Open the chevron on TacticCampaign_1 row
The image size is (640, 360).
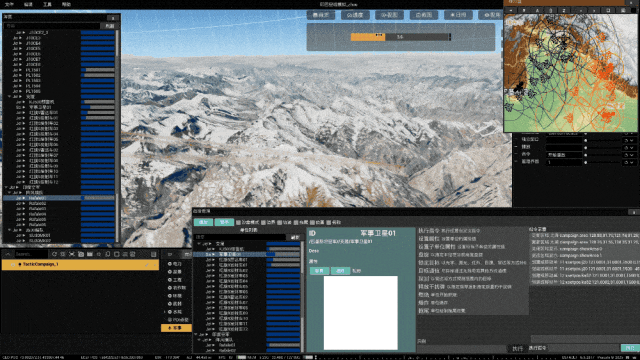coord(155,264)
